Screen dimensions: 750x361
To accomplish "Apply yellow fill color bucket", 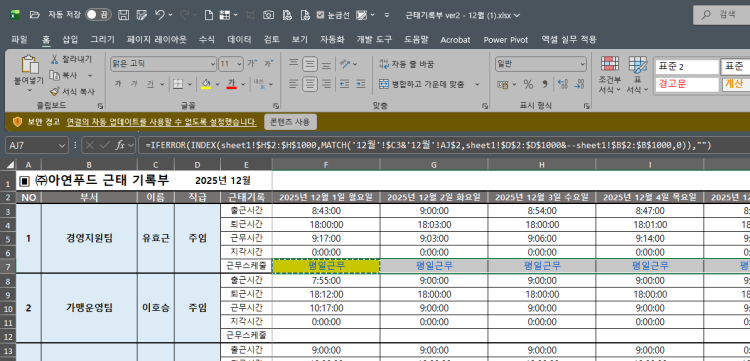I will [x=206, y=84].
